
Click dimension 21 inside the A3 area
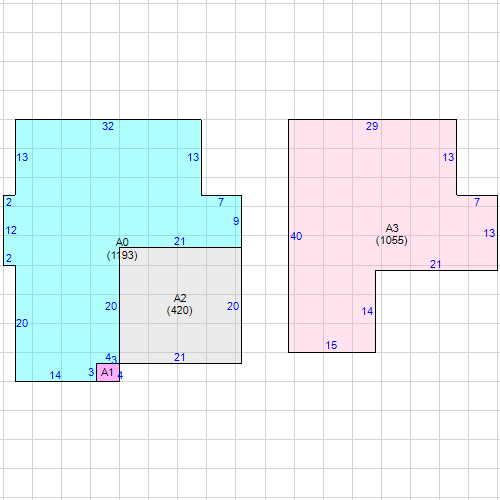coord(436,264)
